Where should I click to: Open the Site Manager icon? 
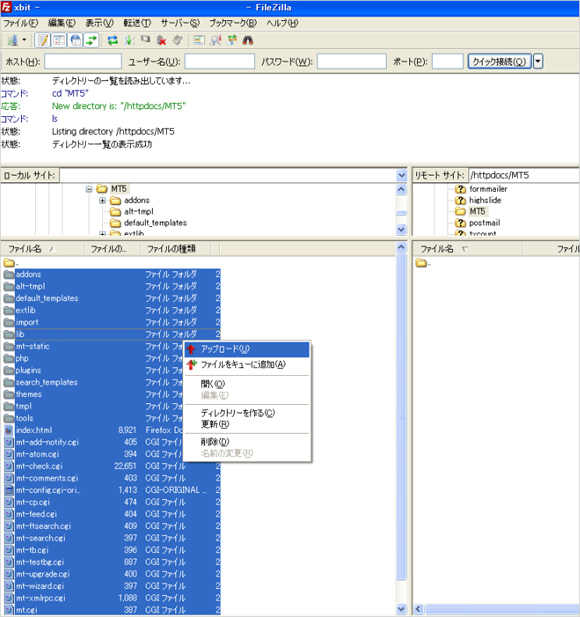coord(13,40)
